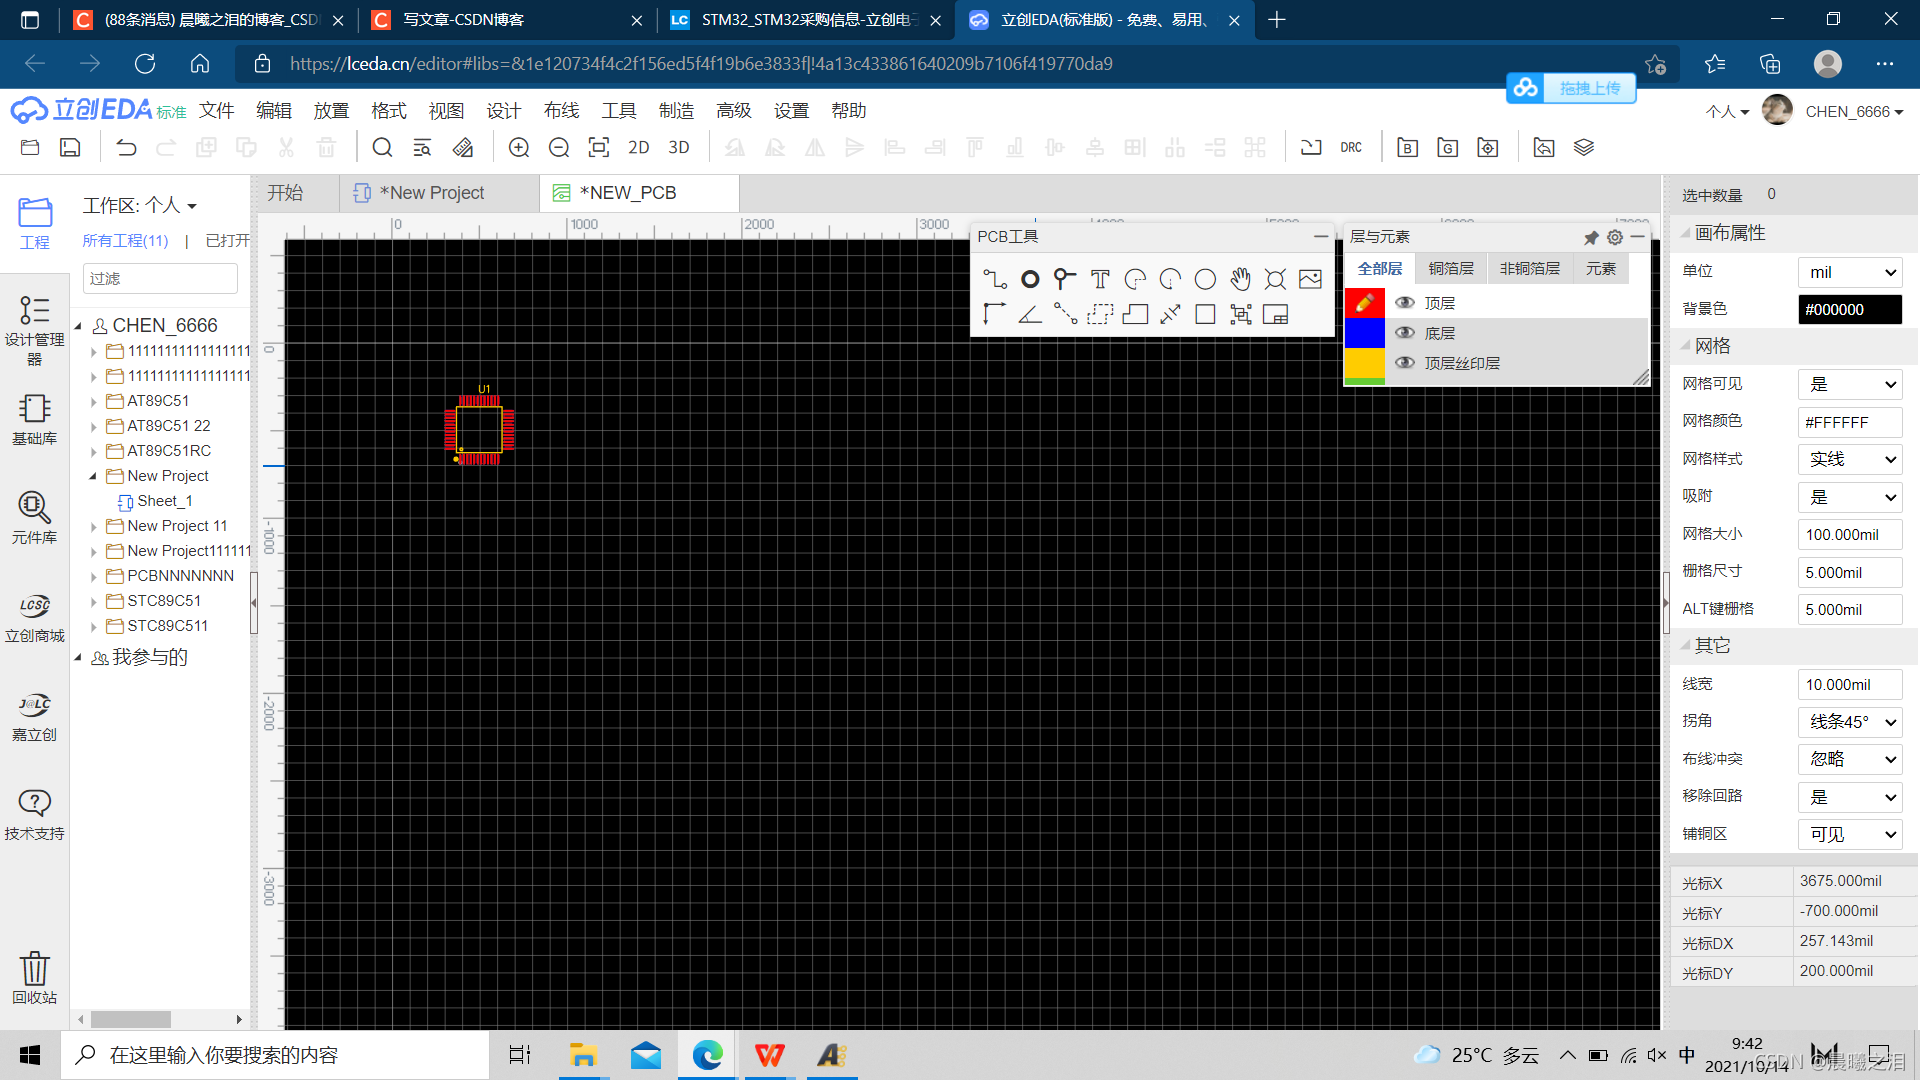Click the 过滤 filter input field

160,279
